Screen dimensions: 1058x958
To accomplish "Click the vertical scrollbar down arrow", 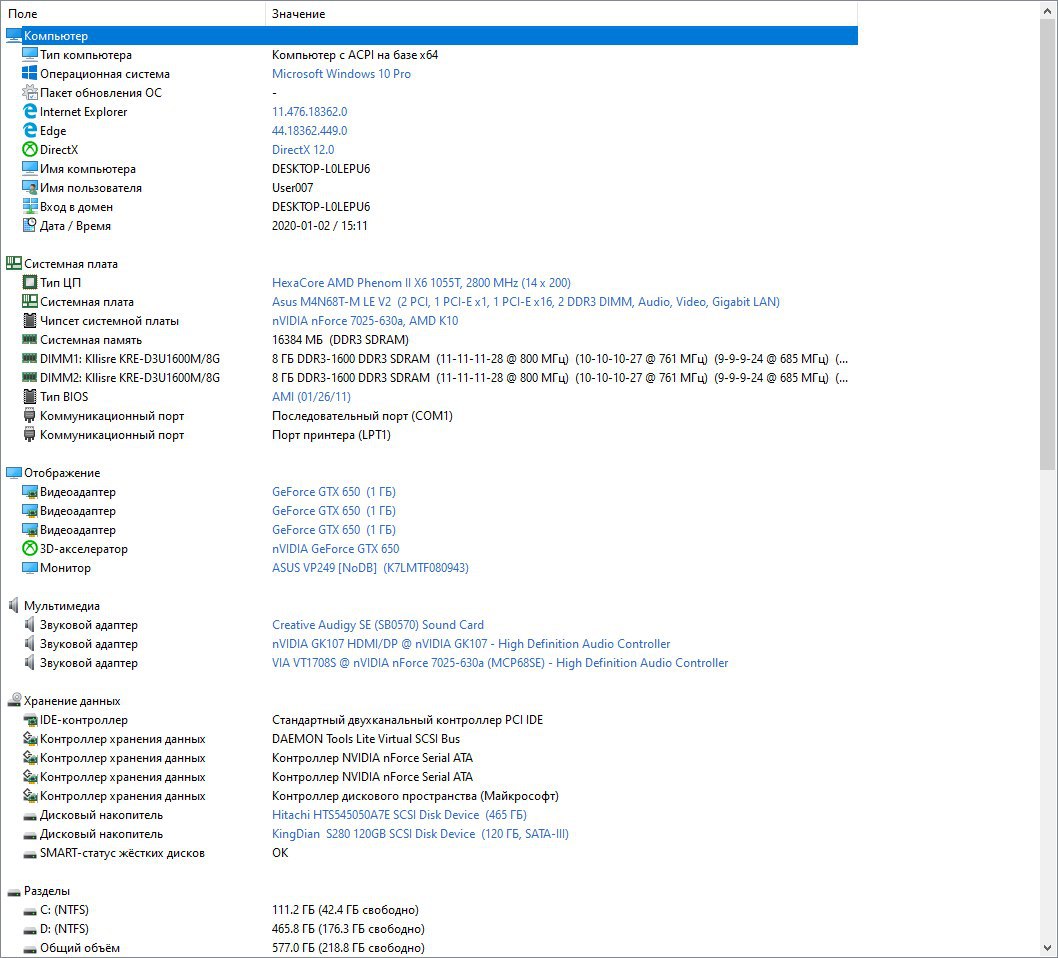I will point(1047,947).
